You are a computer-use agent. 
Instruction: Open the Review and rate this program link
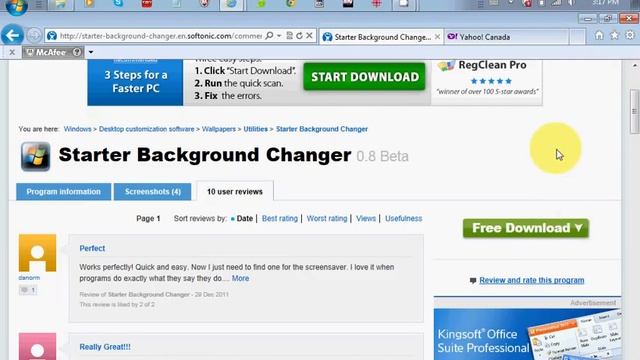point(531,280)
